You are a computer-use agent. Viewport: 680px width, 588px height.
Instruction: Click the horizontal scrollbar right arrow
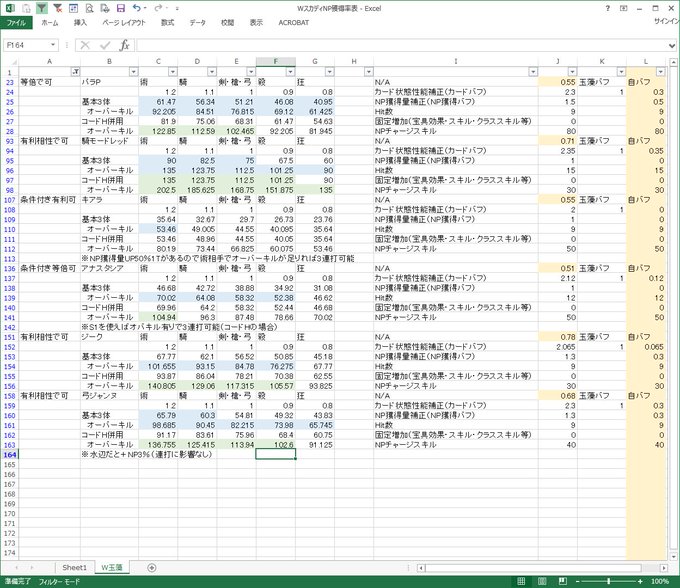tap(664, 568)
